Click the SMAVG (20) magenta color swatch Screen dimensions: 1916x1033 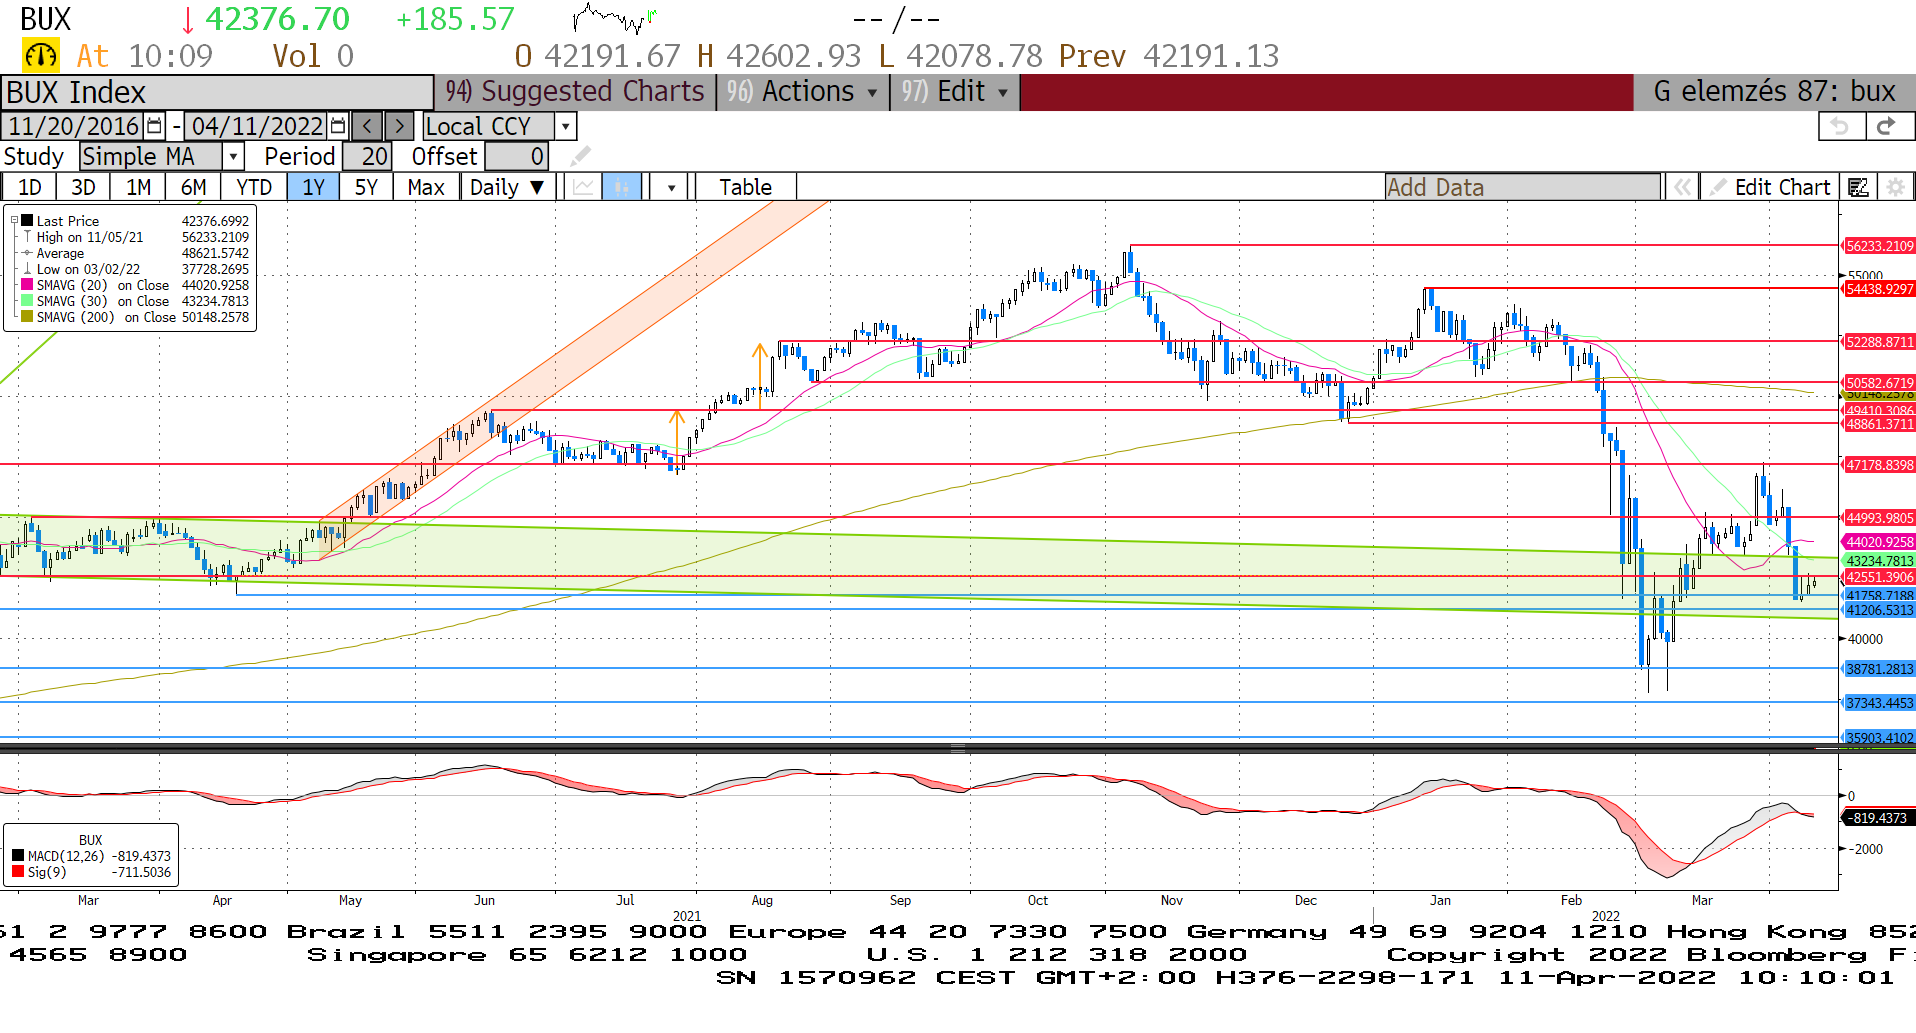(27, 285)
